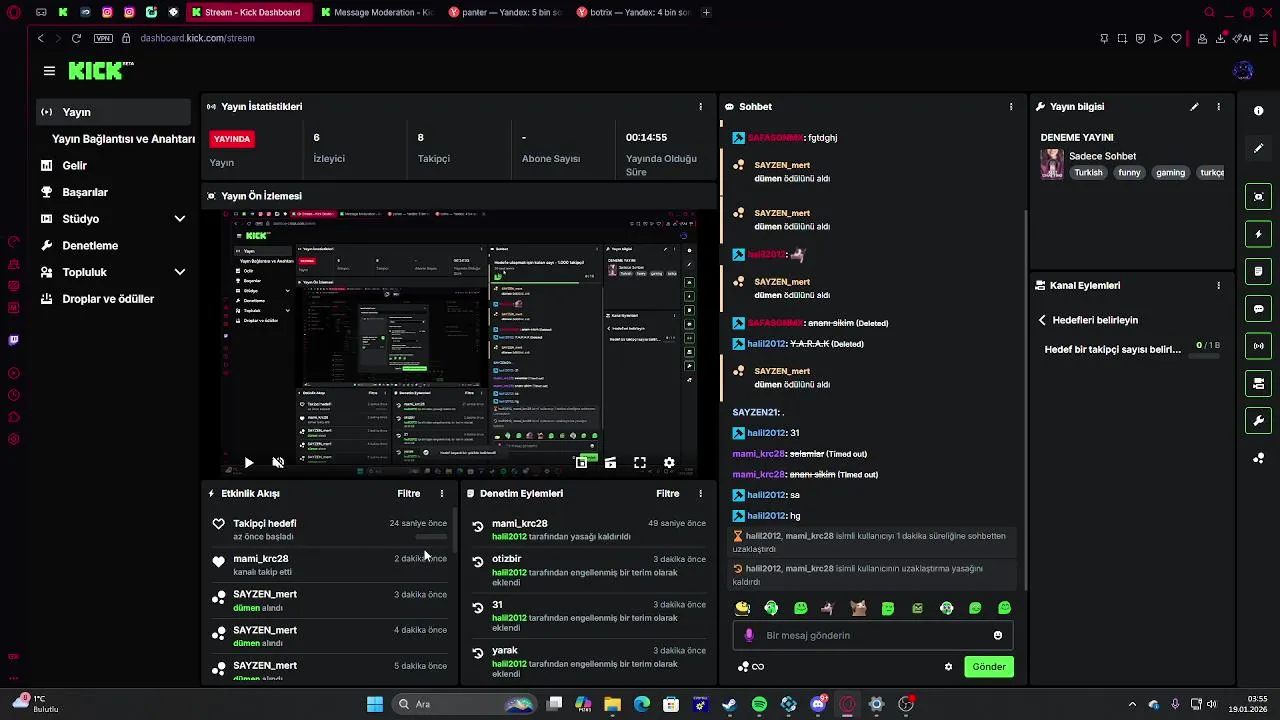Switch to botrix Yandex browser tab
Screen dimensions: 1280x720
point(633,12)
